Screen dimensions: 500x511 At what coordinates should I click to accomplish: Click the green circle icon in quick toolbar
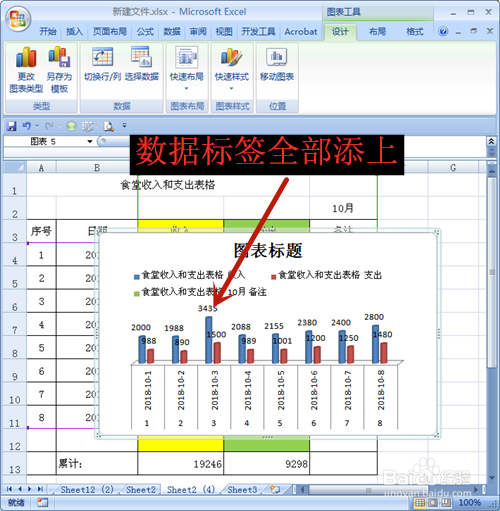71,126
